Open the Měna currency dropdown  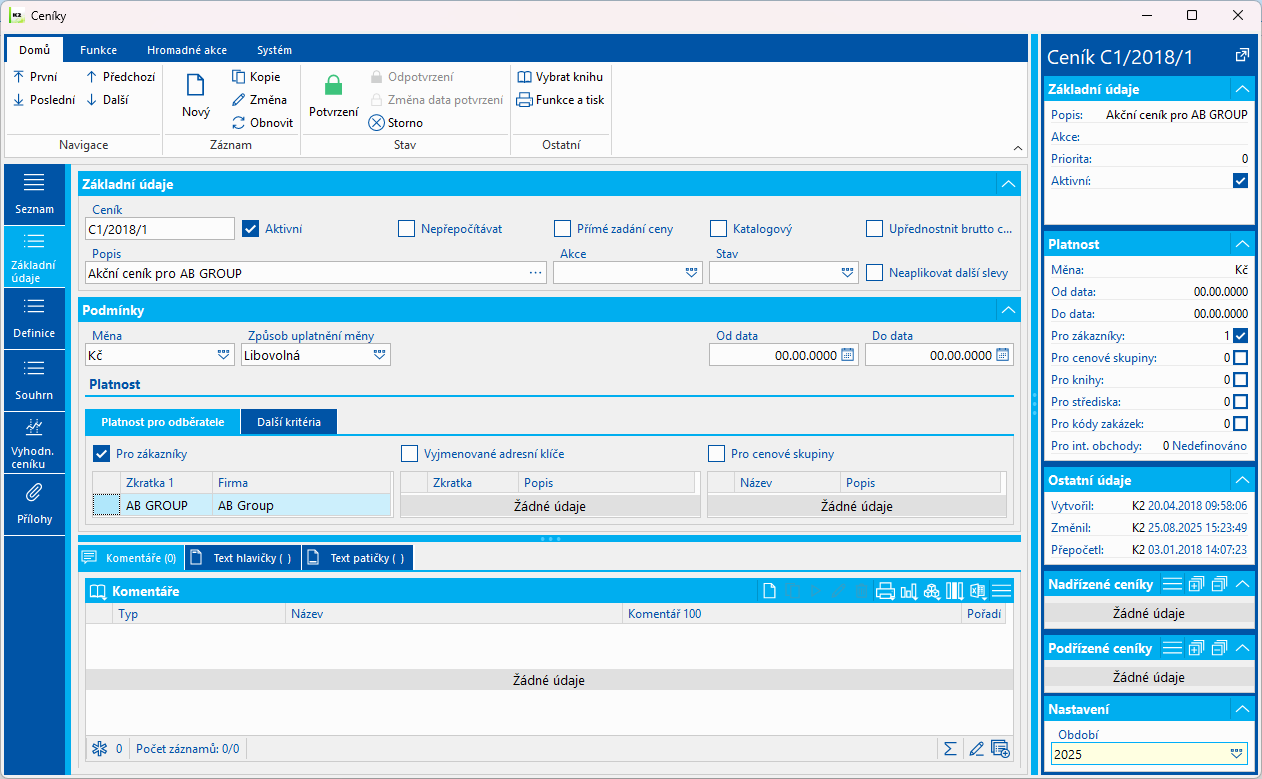coord(223,354)
